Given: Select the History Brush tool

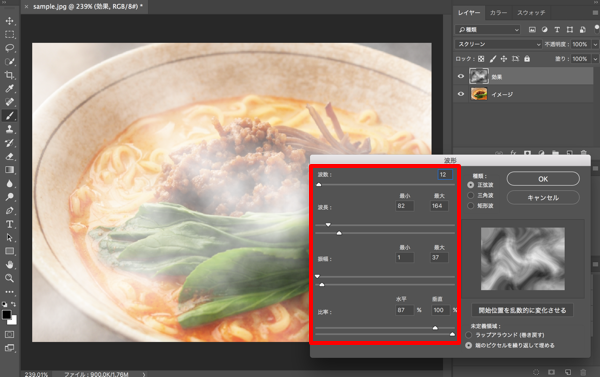Looking at the screenshot, I should (10, 143).
